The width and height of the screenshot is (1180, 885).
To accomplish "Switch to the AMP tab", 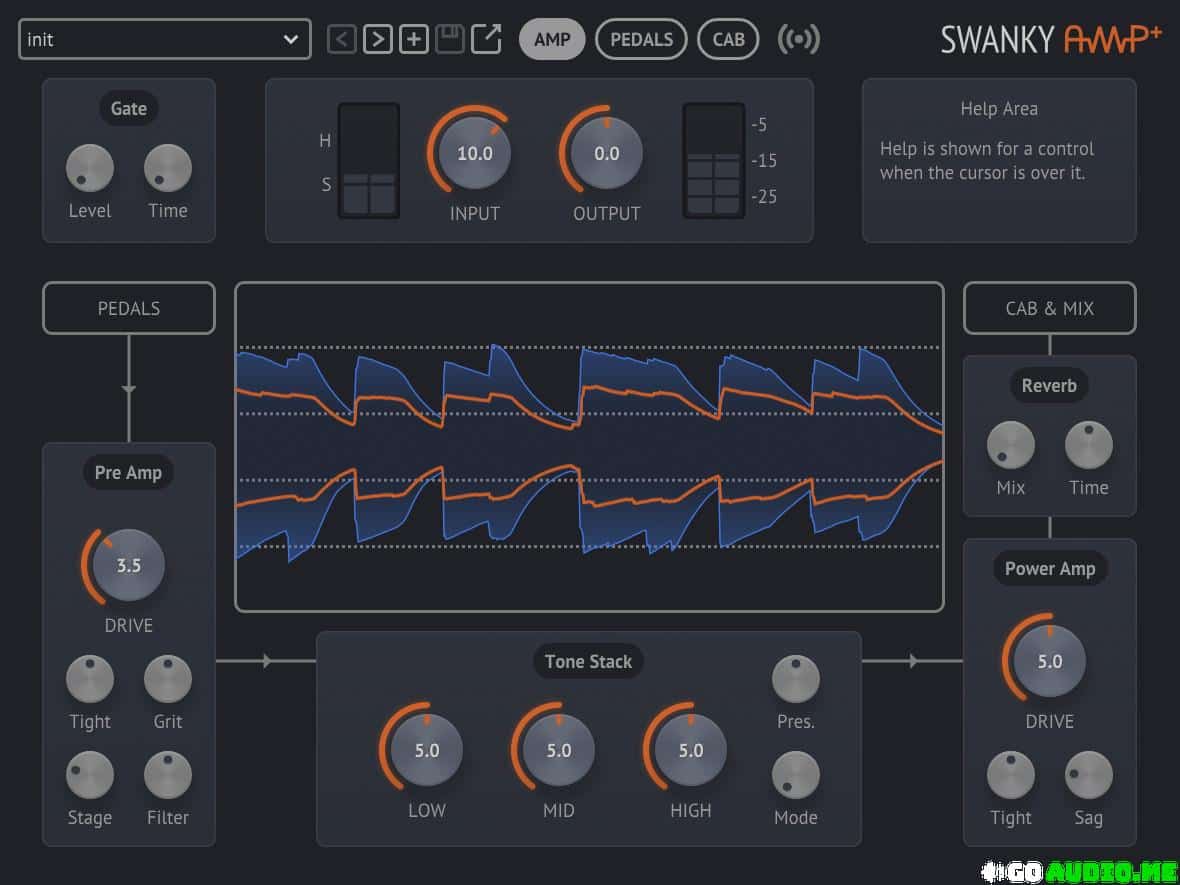I will 552,39.
